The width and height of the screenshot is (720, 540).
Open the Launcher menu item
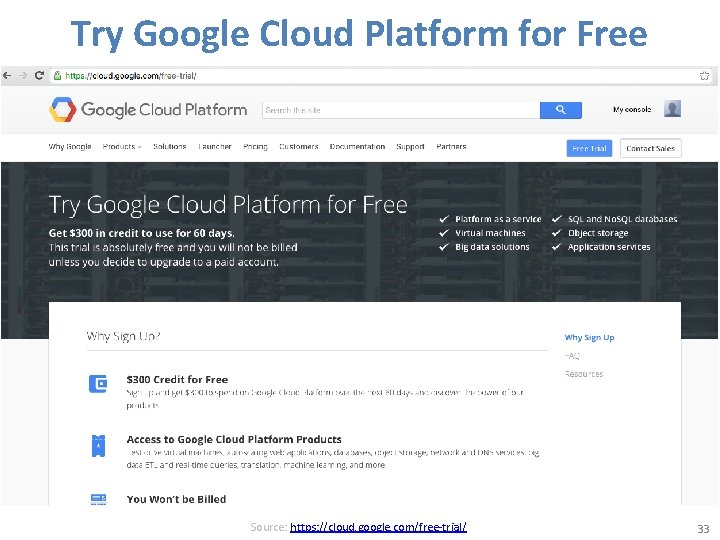tap(214, 146)
